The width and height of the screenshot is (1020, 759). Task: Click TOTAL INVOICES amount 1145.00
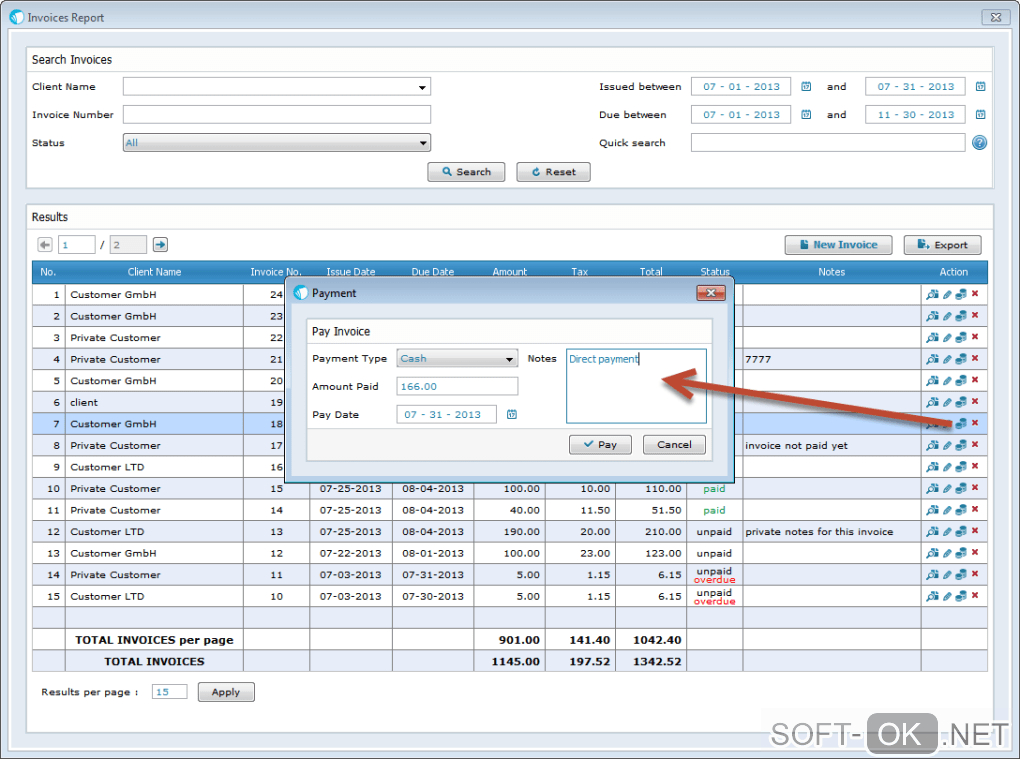[x=515, y=661]
